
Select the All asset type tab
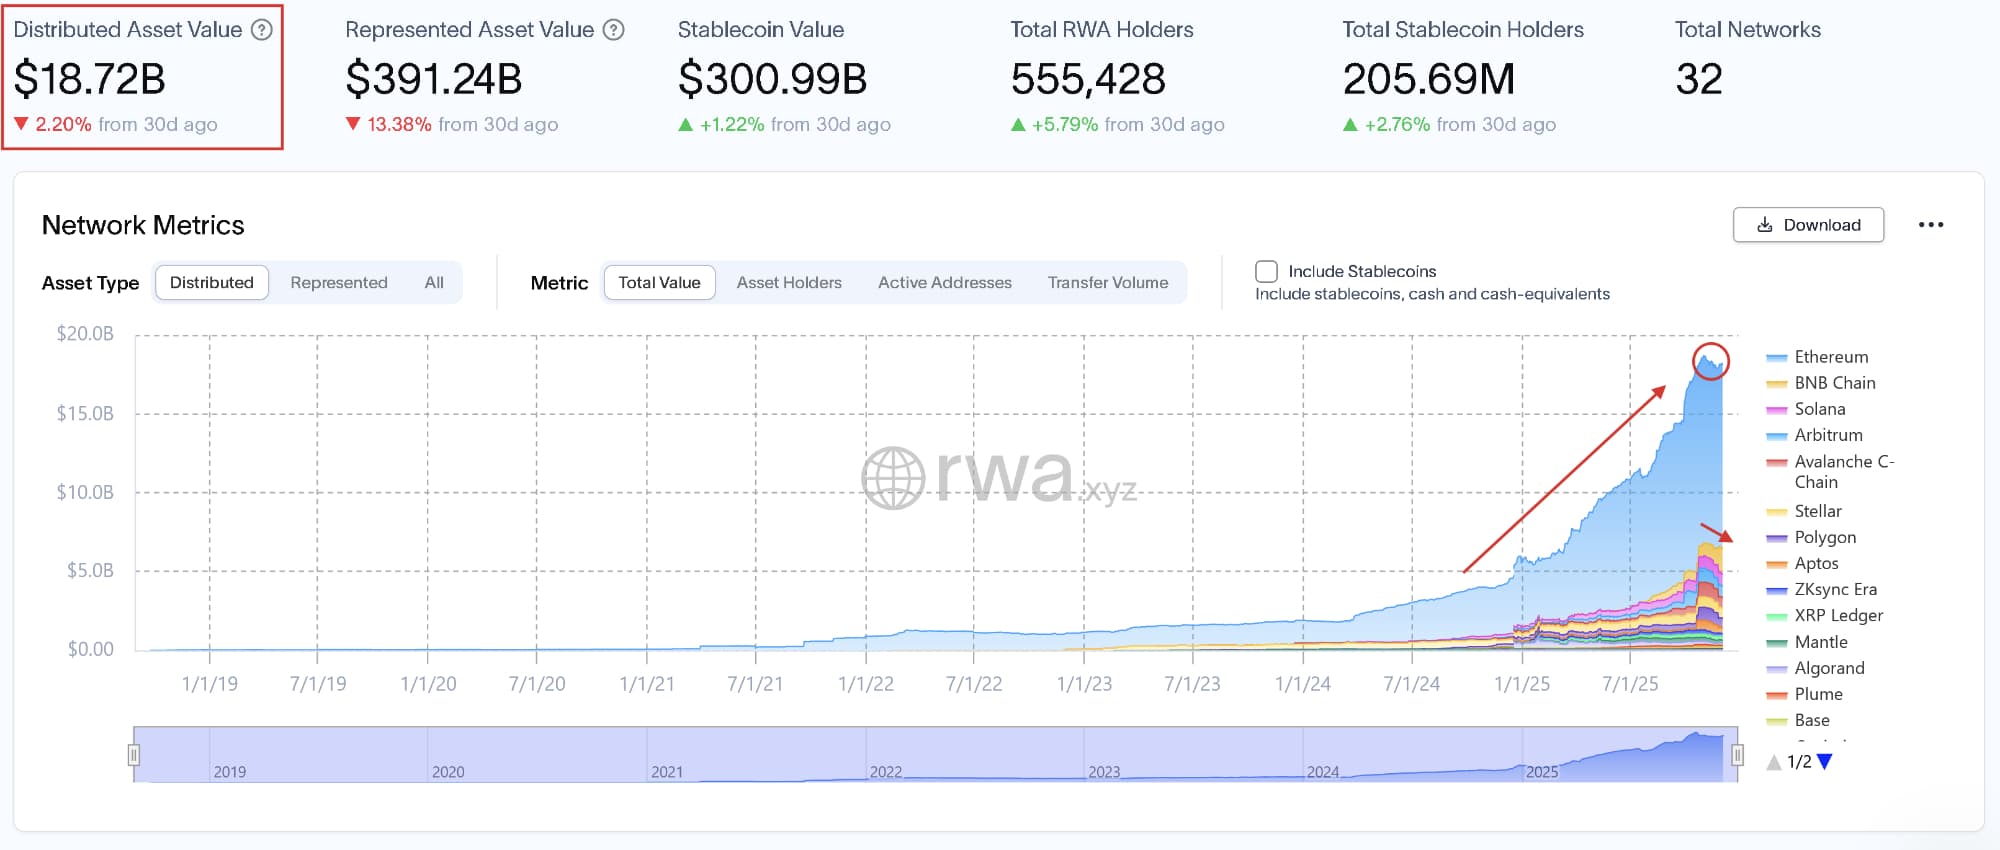tap(433, 283)
